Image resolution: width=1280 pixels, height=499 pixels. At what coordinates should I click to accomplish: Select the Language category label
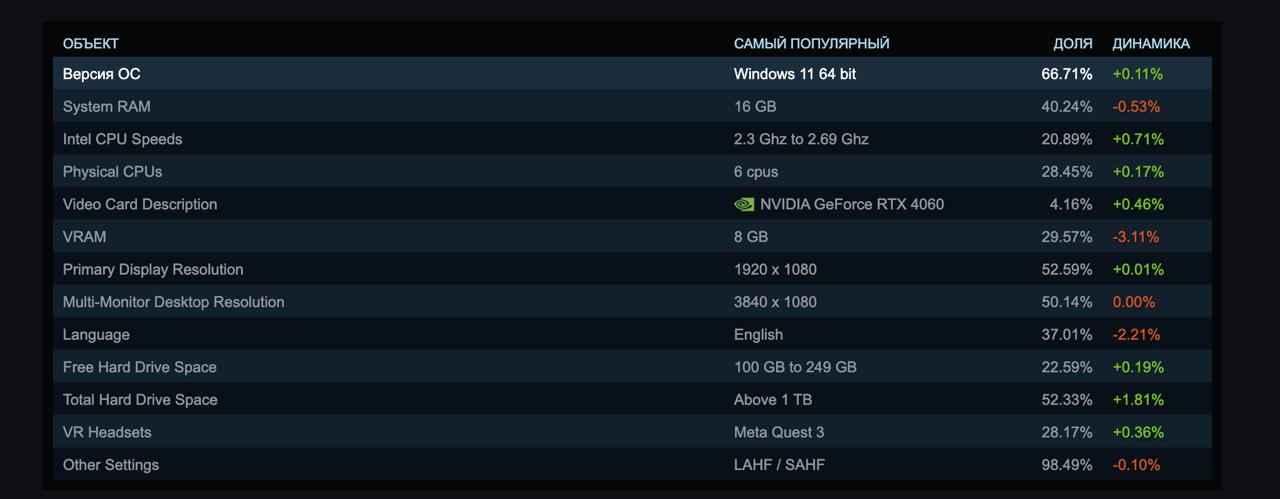point(96,335)
